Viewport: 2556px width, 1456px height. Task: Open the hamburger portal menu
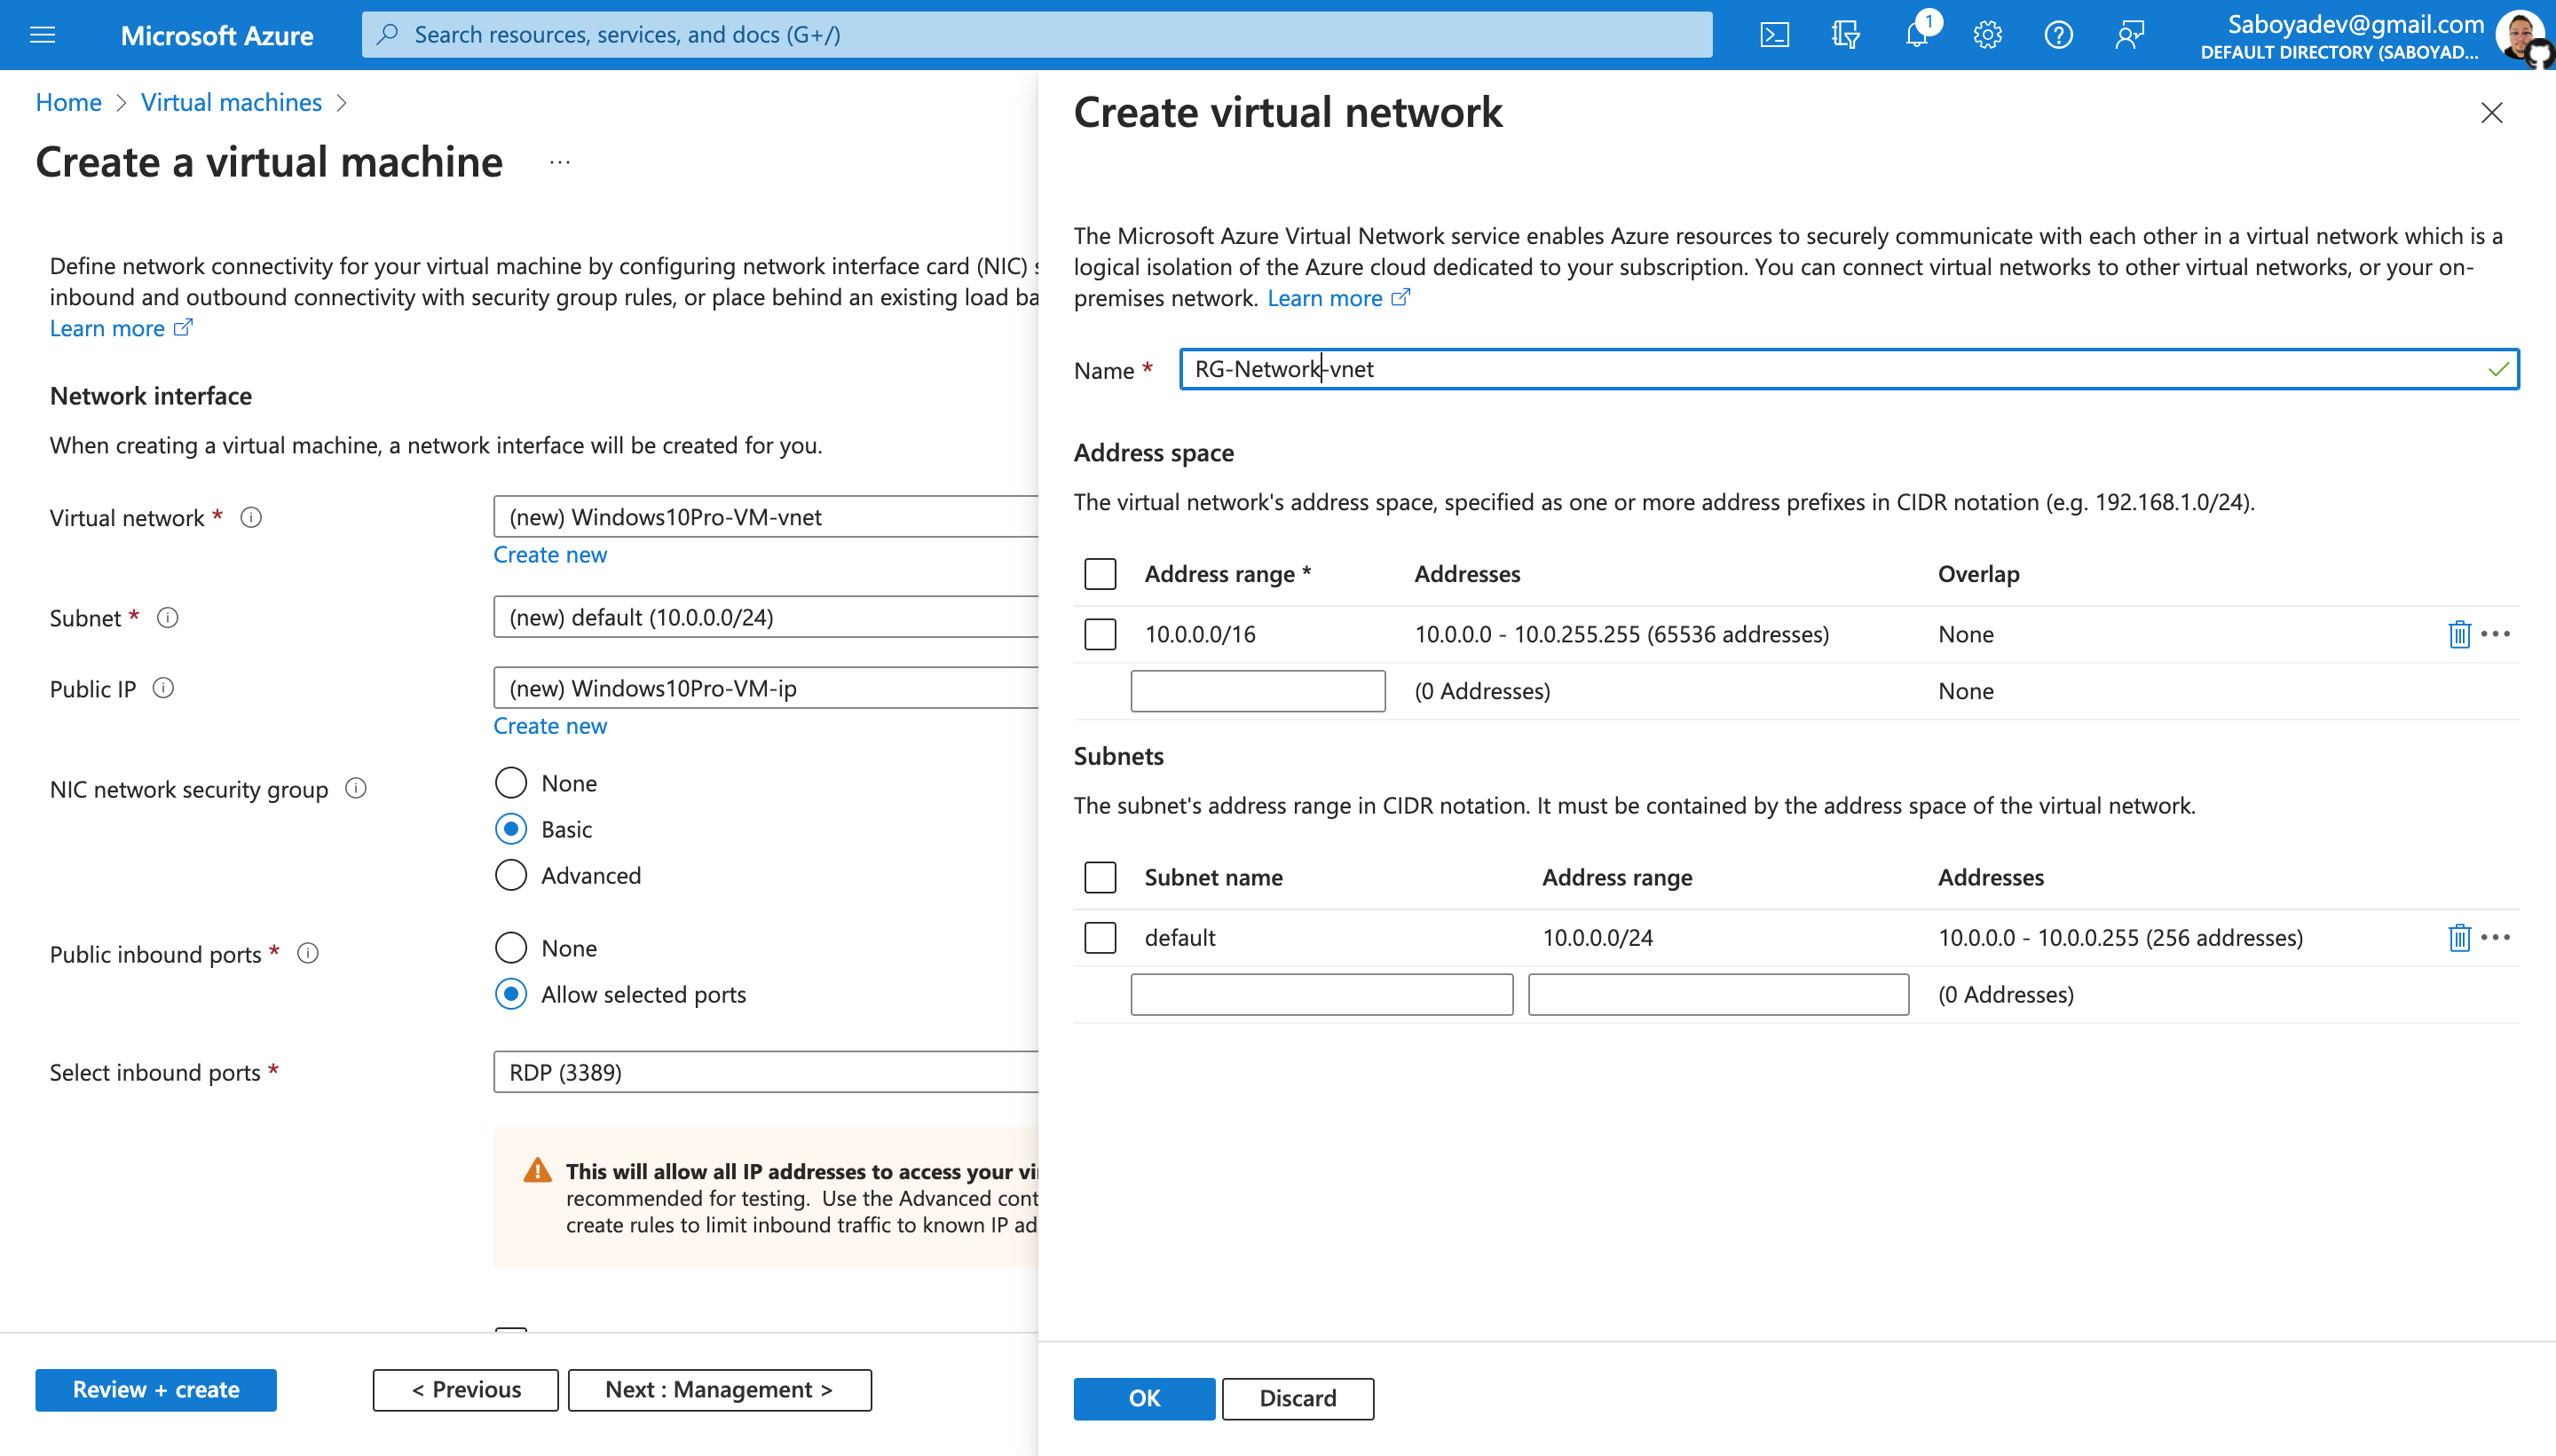coord(42,35)
